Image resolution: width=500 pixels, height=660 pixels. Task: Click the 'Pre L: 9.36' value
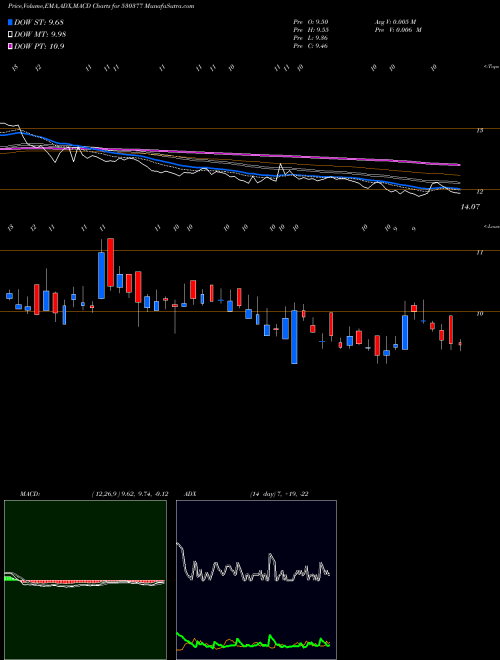point(311,38)
